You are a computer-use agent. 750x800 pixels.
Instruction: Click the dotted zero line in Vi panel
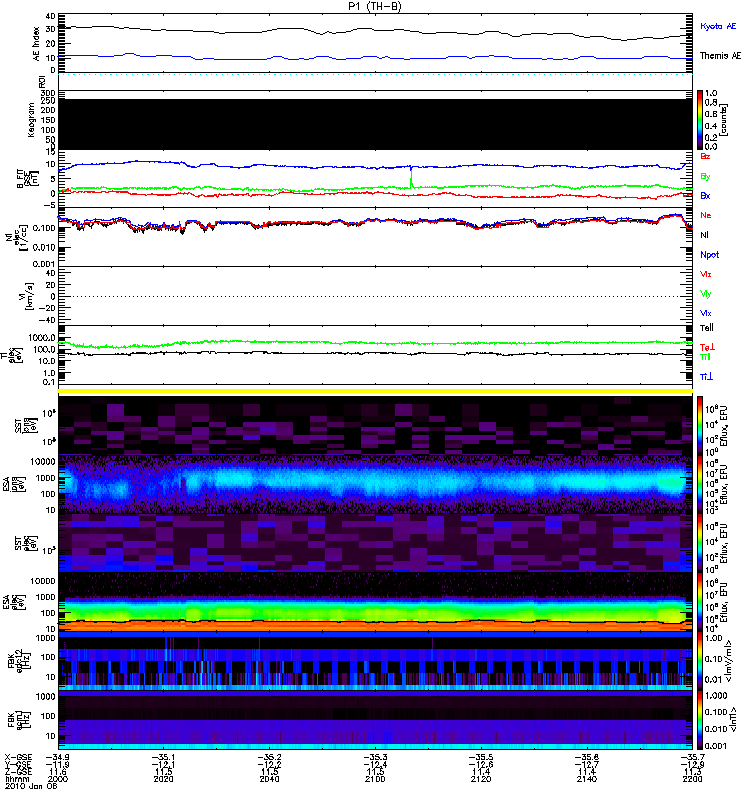(x=375, y=296)
